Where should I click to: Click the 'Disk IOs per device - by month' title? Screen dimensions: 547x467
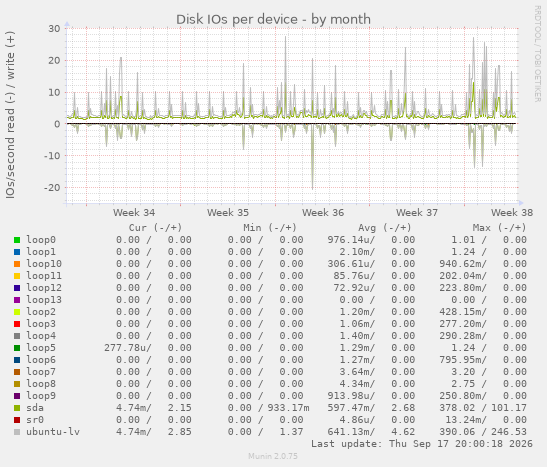(x=273, y=19)
